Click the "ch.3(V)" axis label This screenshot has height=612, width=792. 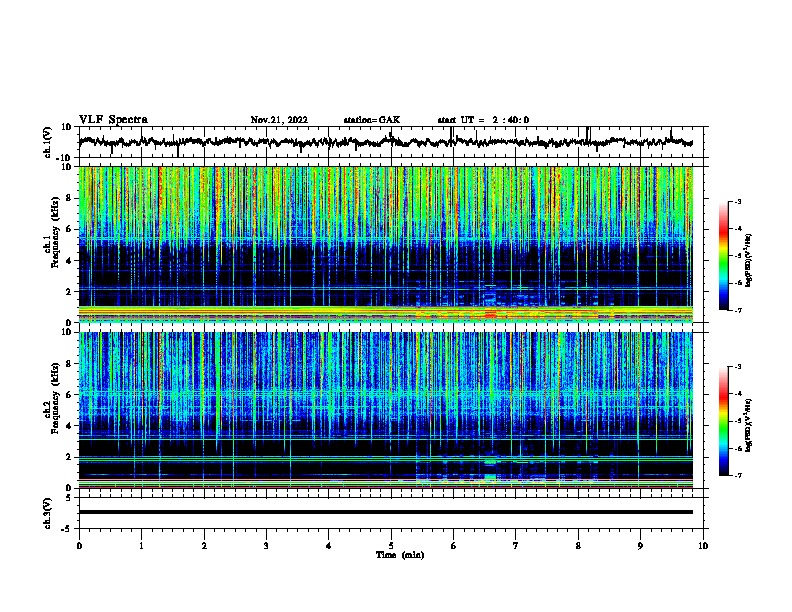tap(48, 513)
